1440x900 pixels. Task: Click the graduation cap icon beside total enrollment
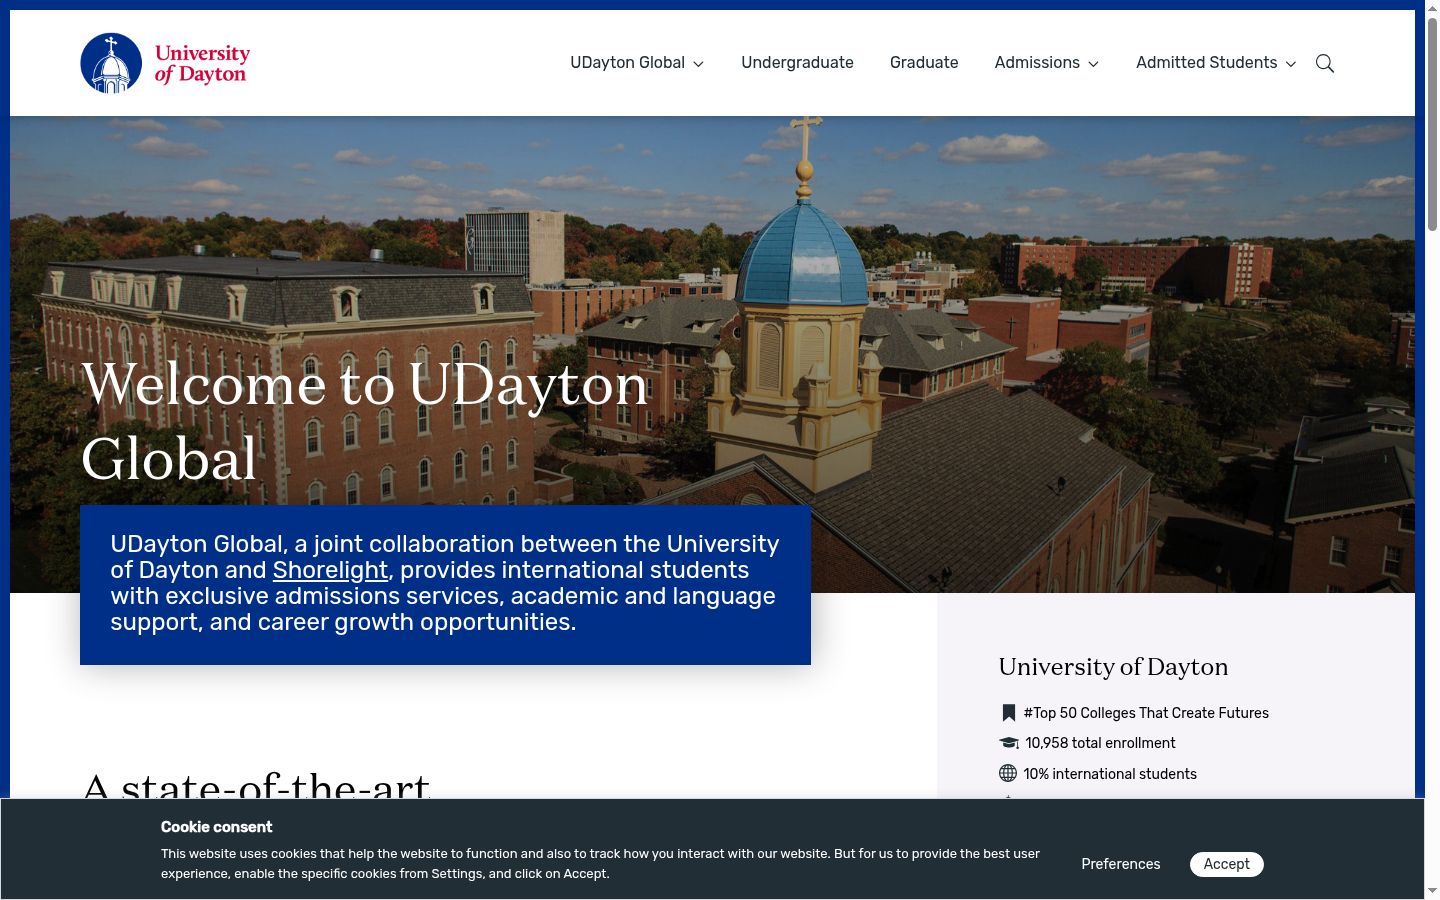point(1009,743)
